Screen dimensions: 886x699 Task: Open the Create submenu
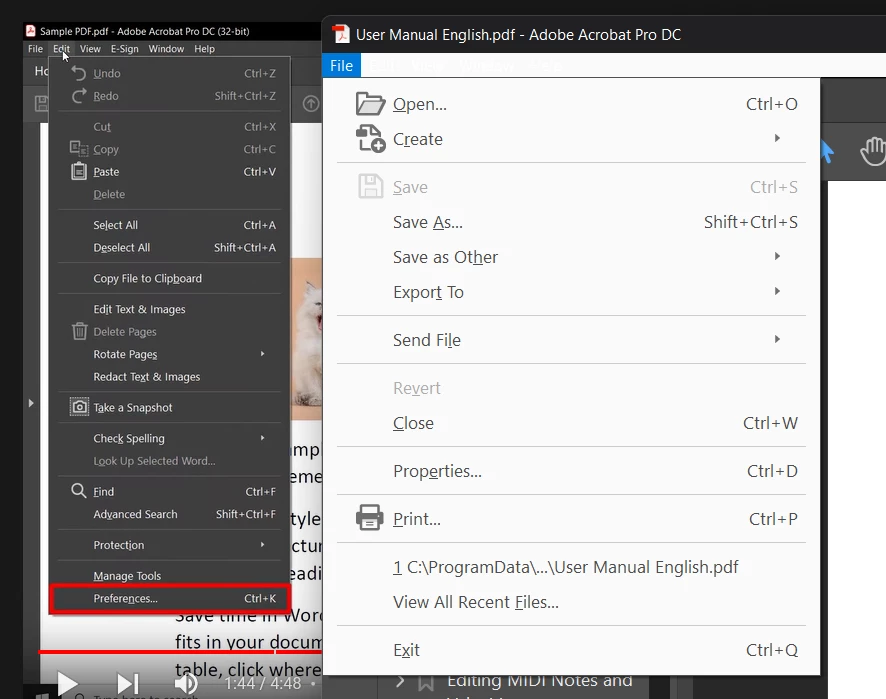coord(571,139)
